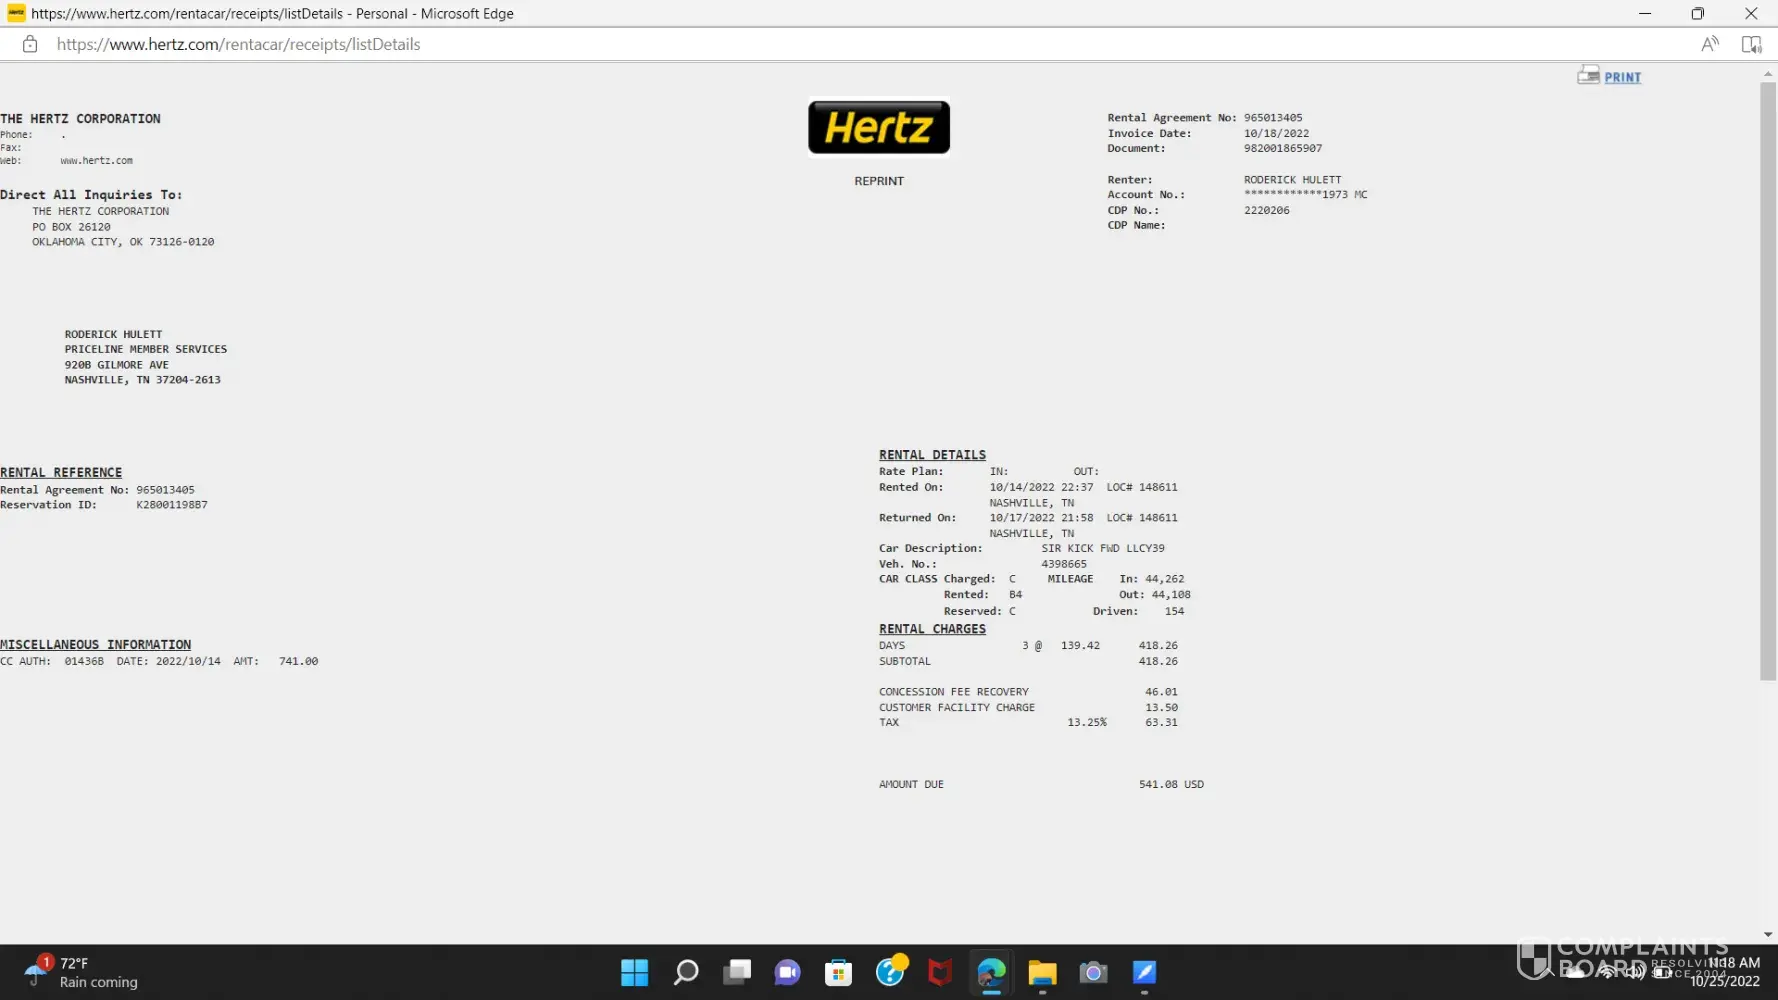Click NASHVILLE, TN 37204-2613 line
The height and width of the screenshot is (1000, 1778).
tap(143, 380)
